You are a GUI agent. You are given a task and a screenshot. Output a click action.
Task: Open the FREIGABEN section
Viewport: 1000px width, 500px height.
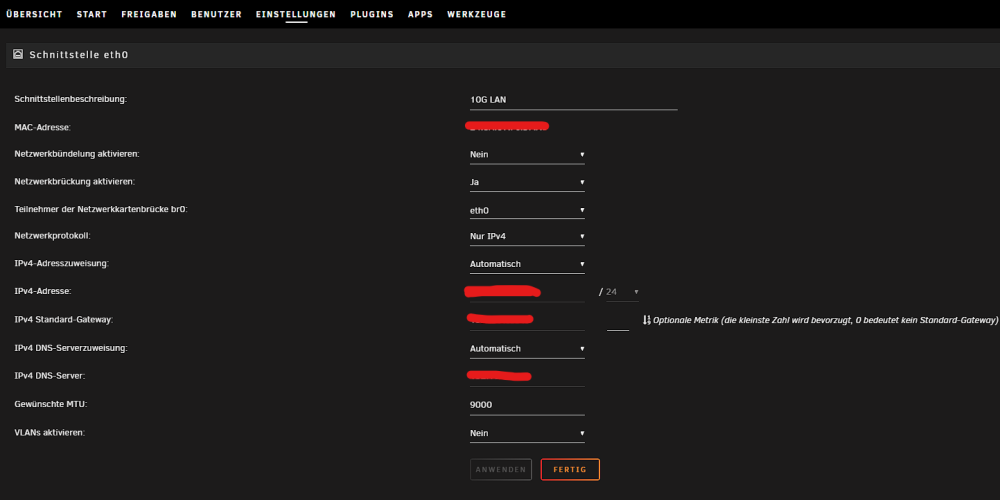pyautogui.click(x=149, y=14)
